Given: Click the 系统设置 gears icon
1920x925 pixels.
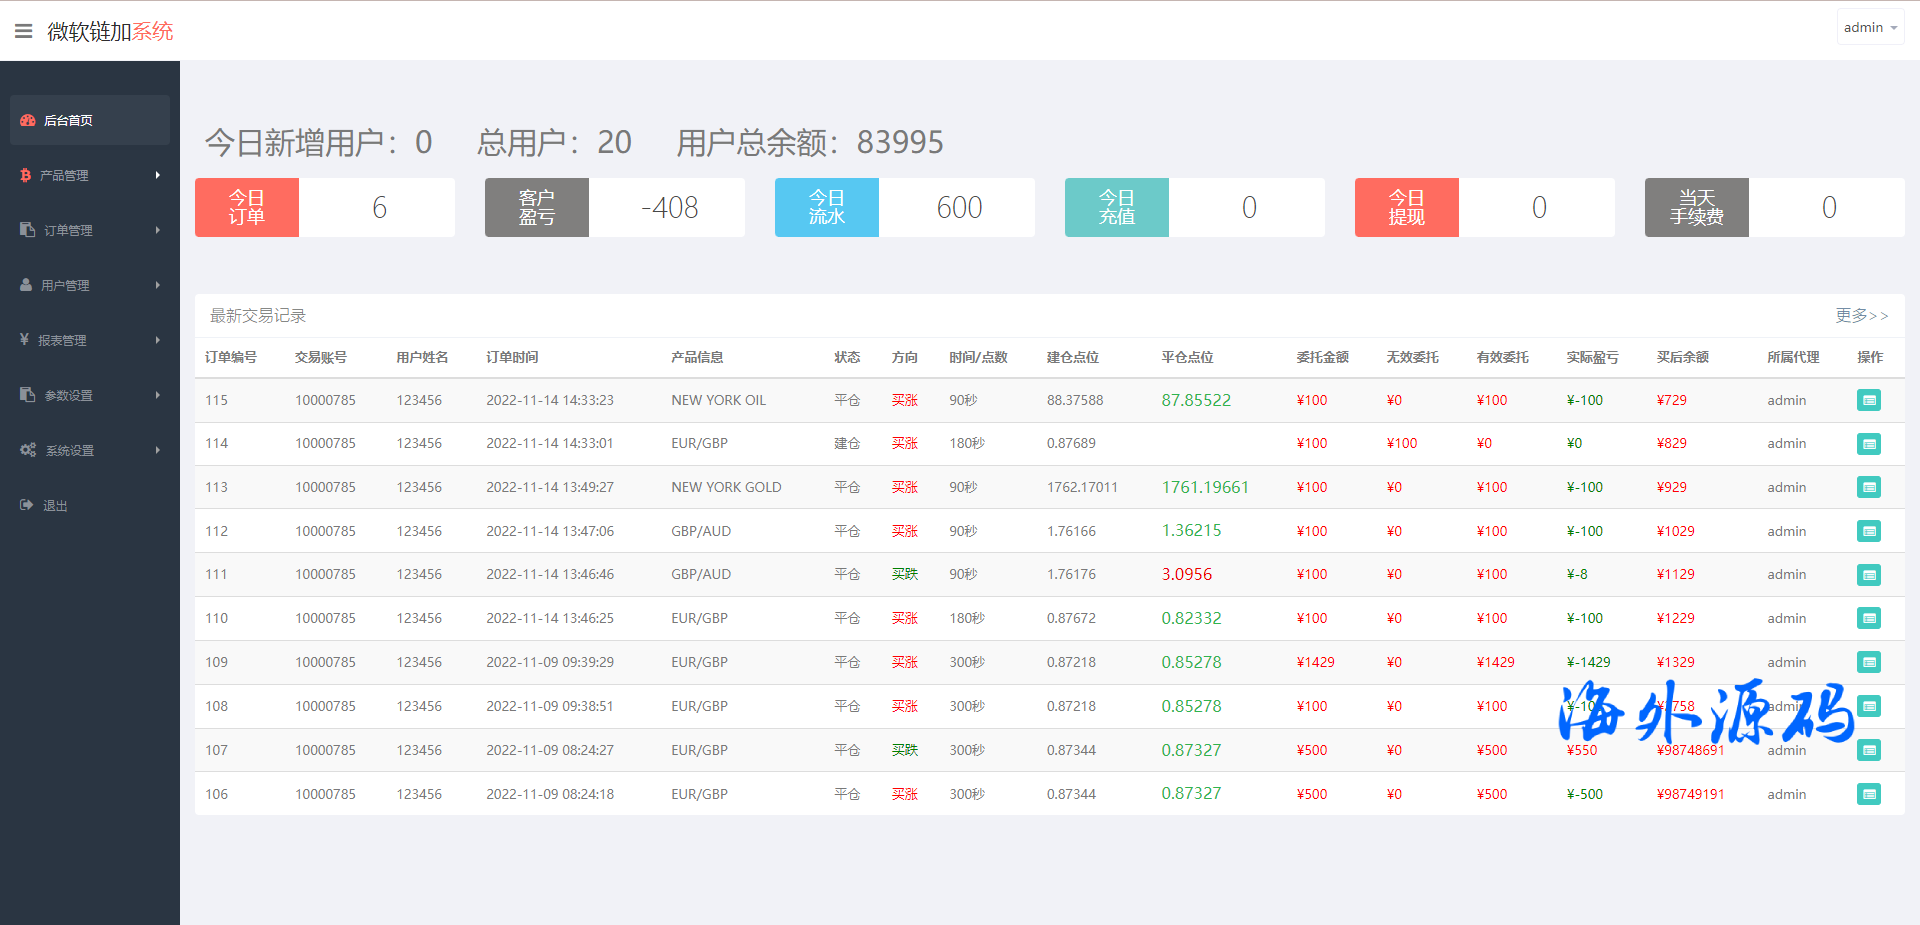Looking at the screenshot, I should point(28,450).
